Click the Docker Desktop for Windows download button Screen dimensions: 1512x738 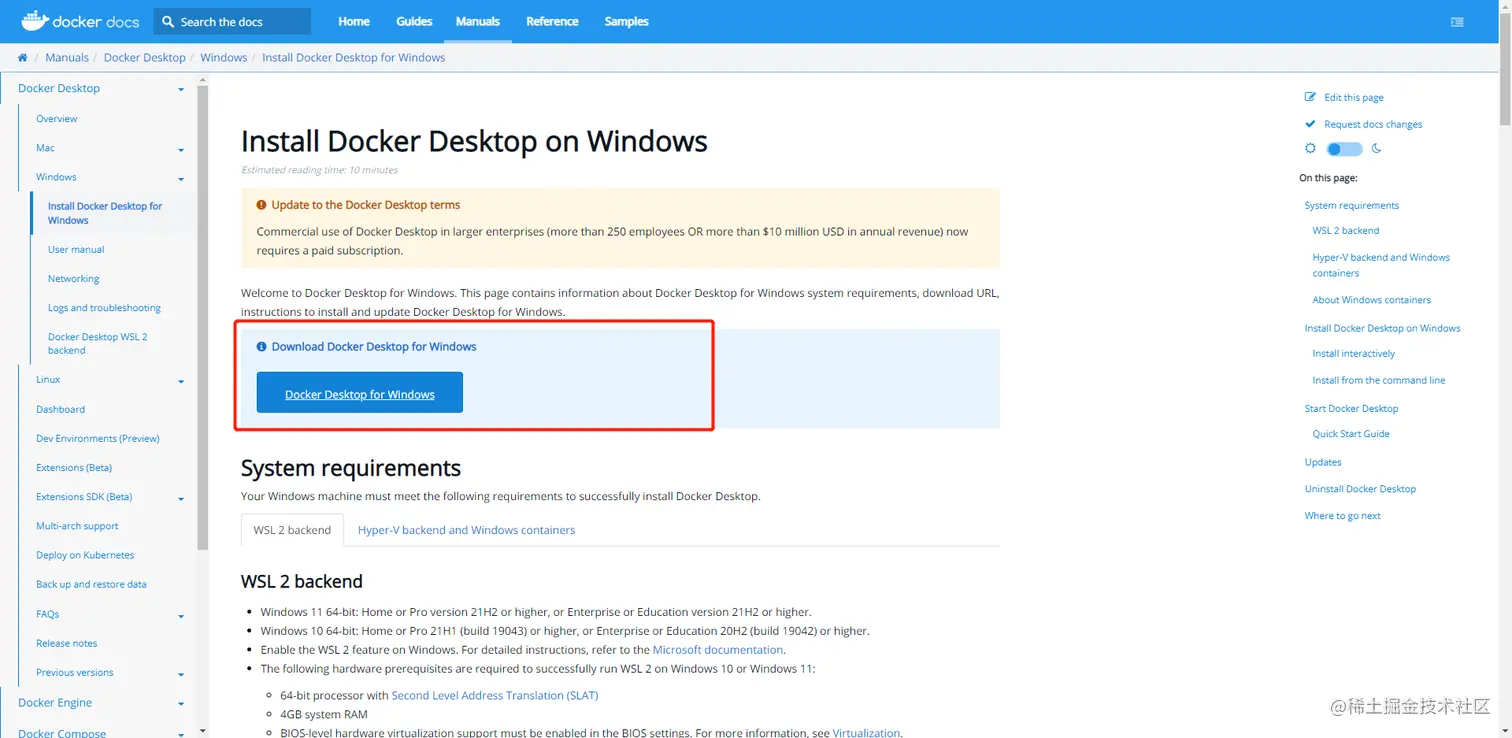pyautogui.click(x=360, y=393)
